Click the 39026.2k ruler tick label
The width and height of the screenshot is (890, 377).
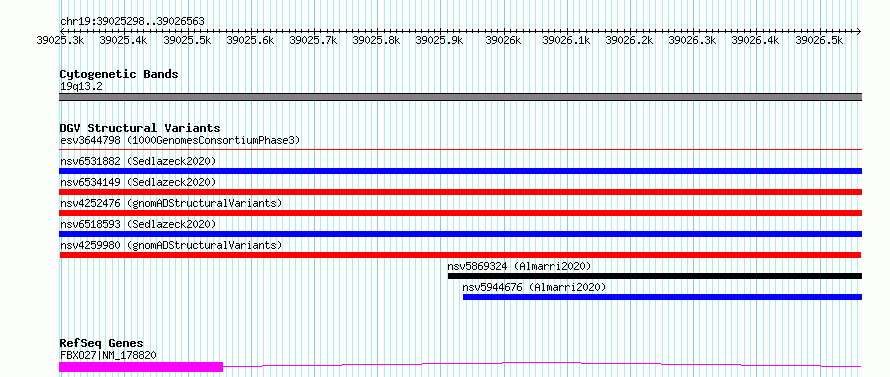coord(629,40)
